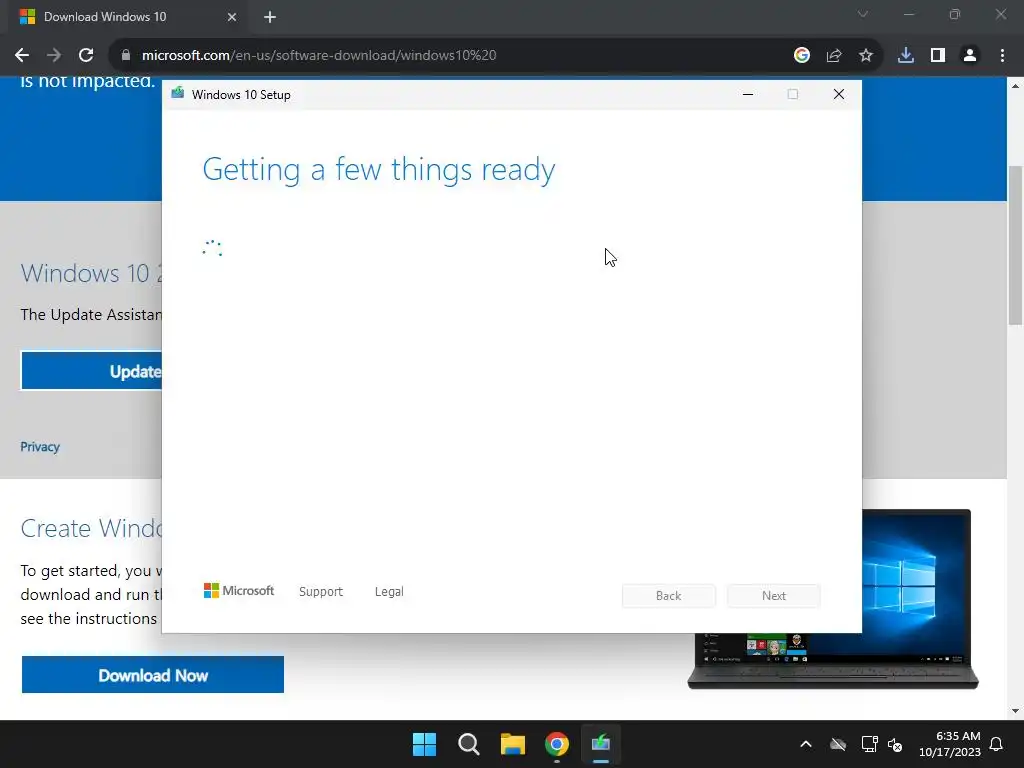Image resolution: width=1024 pixels, height=768 pixels.
Task: Reload the page in Chrome
Action: (x=86, y=56)
